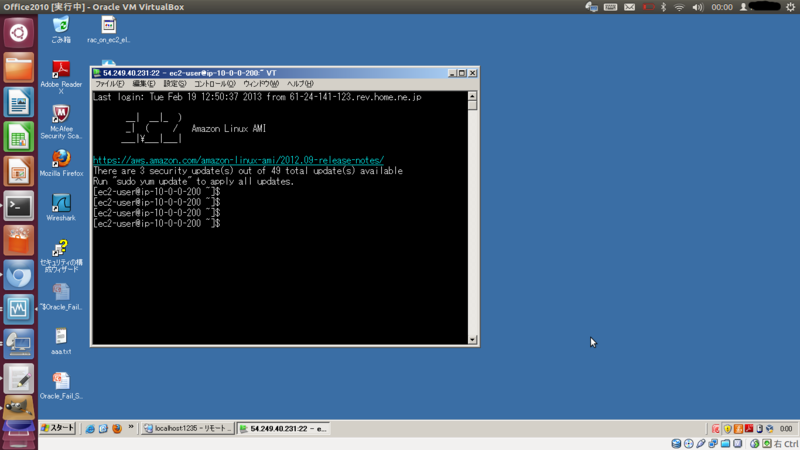Viewport: 800px width, 450px height.
Task: Click VirtualBox shared folders status icon
Action: tap(726, 443)
